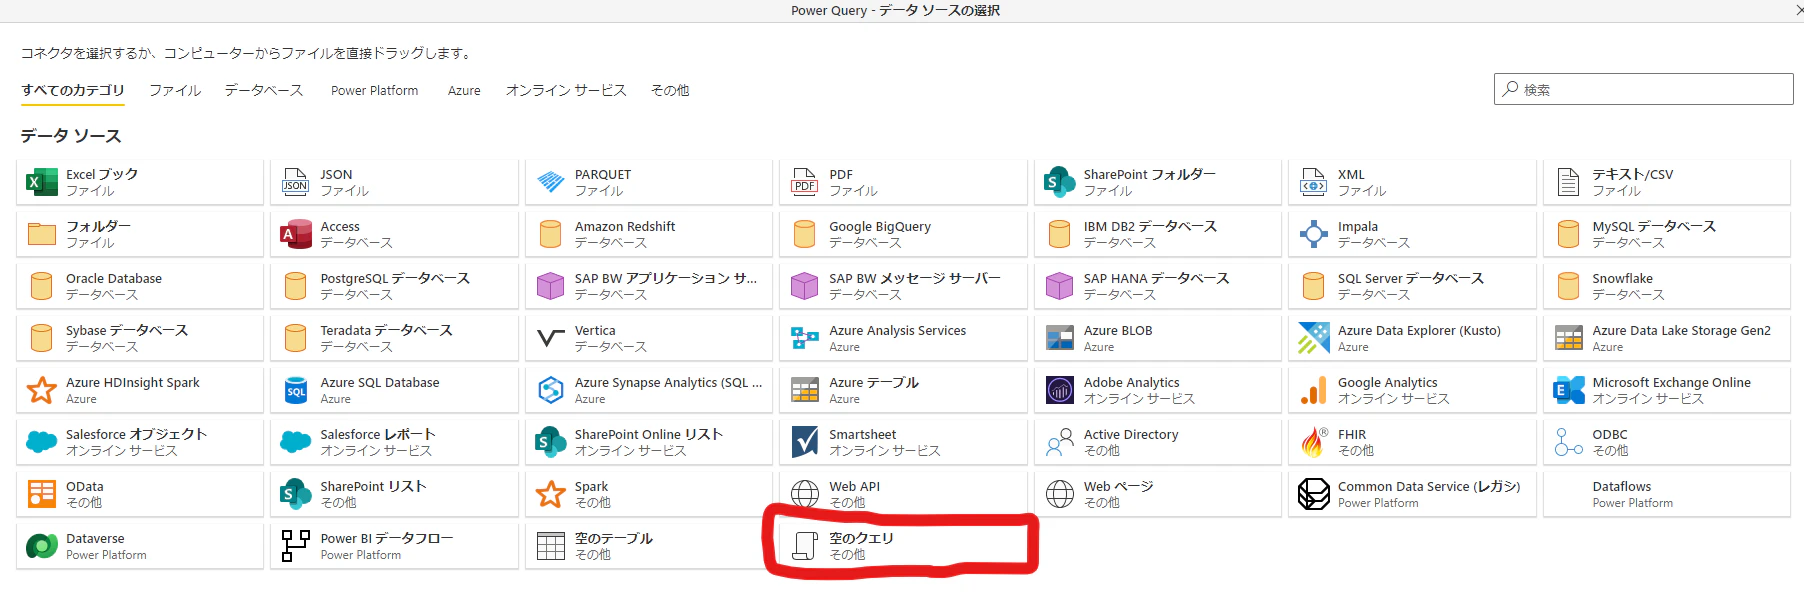Image resolution: width=1804 pixels, height=602 pixels.
Task: Select the Azure category tab
Action: coord(464,90)
